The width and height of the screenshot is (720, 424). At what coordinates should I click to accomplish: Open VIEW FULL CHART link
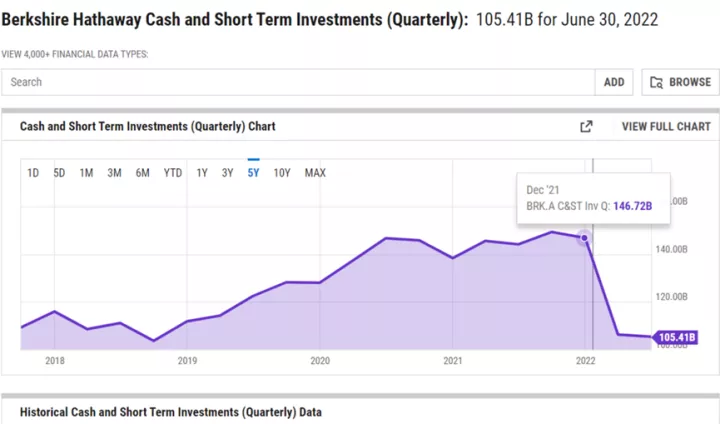pos(666,127)
